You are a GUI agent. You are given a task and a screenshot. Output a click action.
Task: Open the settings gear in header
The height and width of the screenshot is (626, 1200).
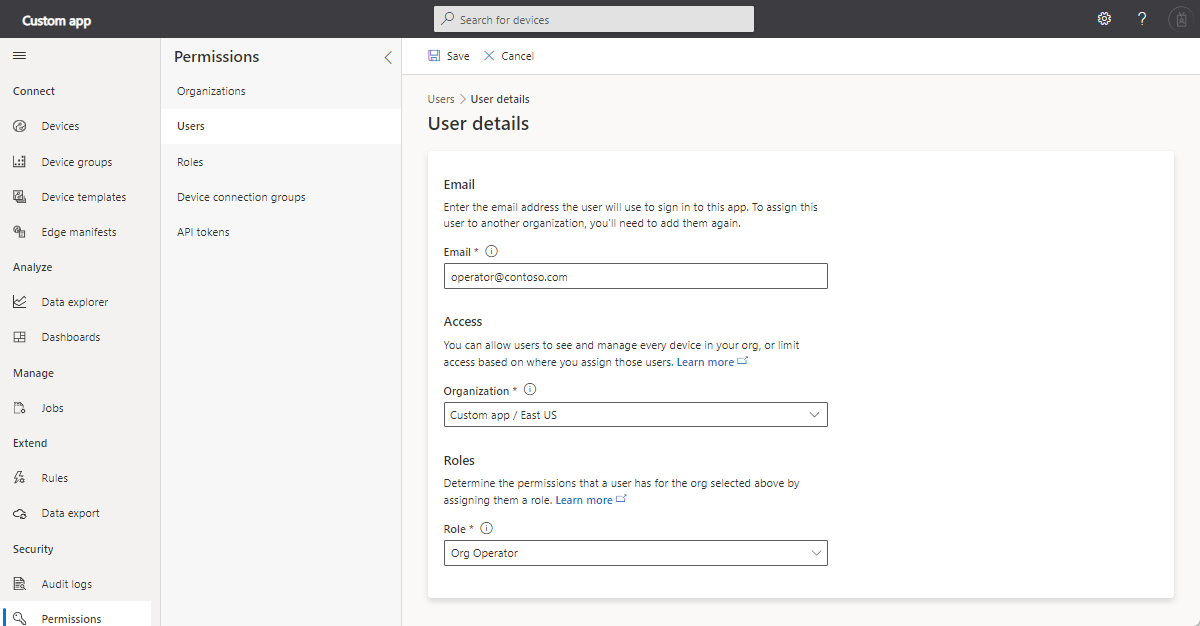tap(1104, 19)
